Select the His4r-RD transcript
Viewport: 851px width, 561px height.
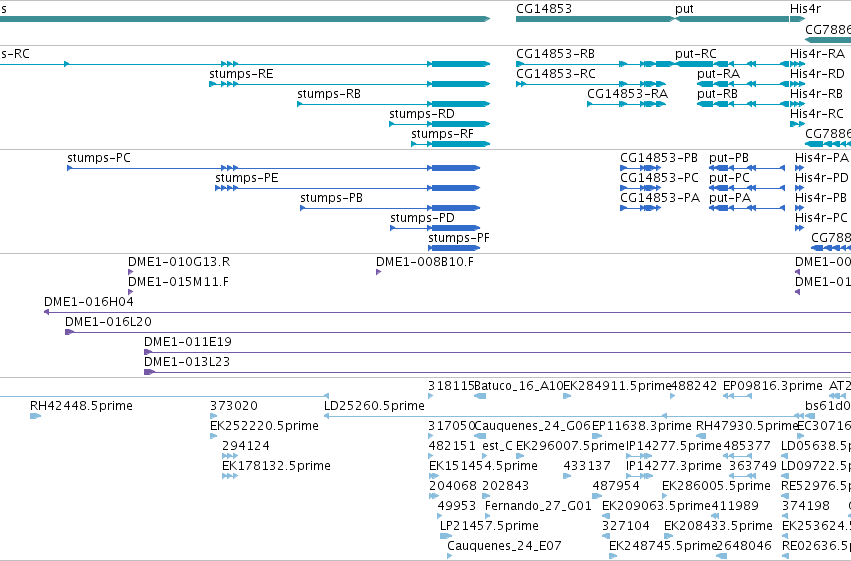click(797, 84)
